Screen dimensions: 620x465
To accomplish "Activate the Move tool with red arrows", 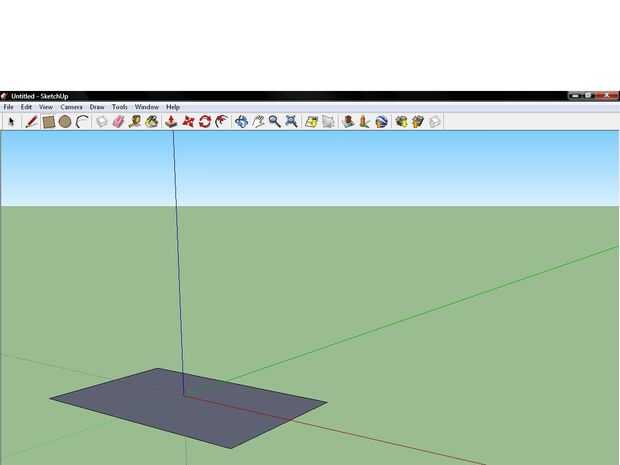I will pos(188,121).
